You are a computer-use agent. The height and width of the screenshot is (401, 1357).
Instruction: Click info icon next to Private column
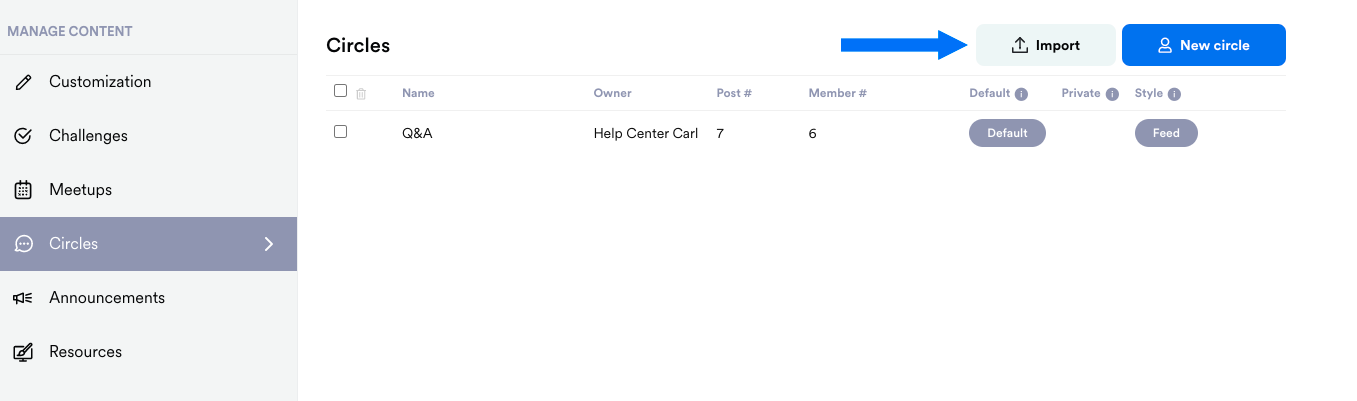1111,94
